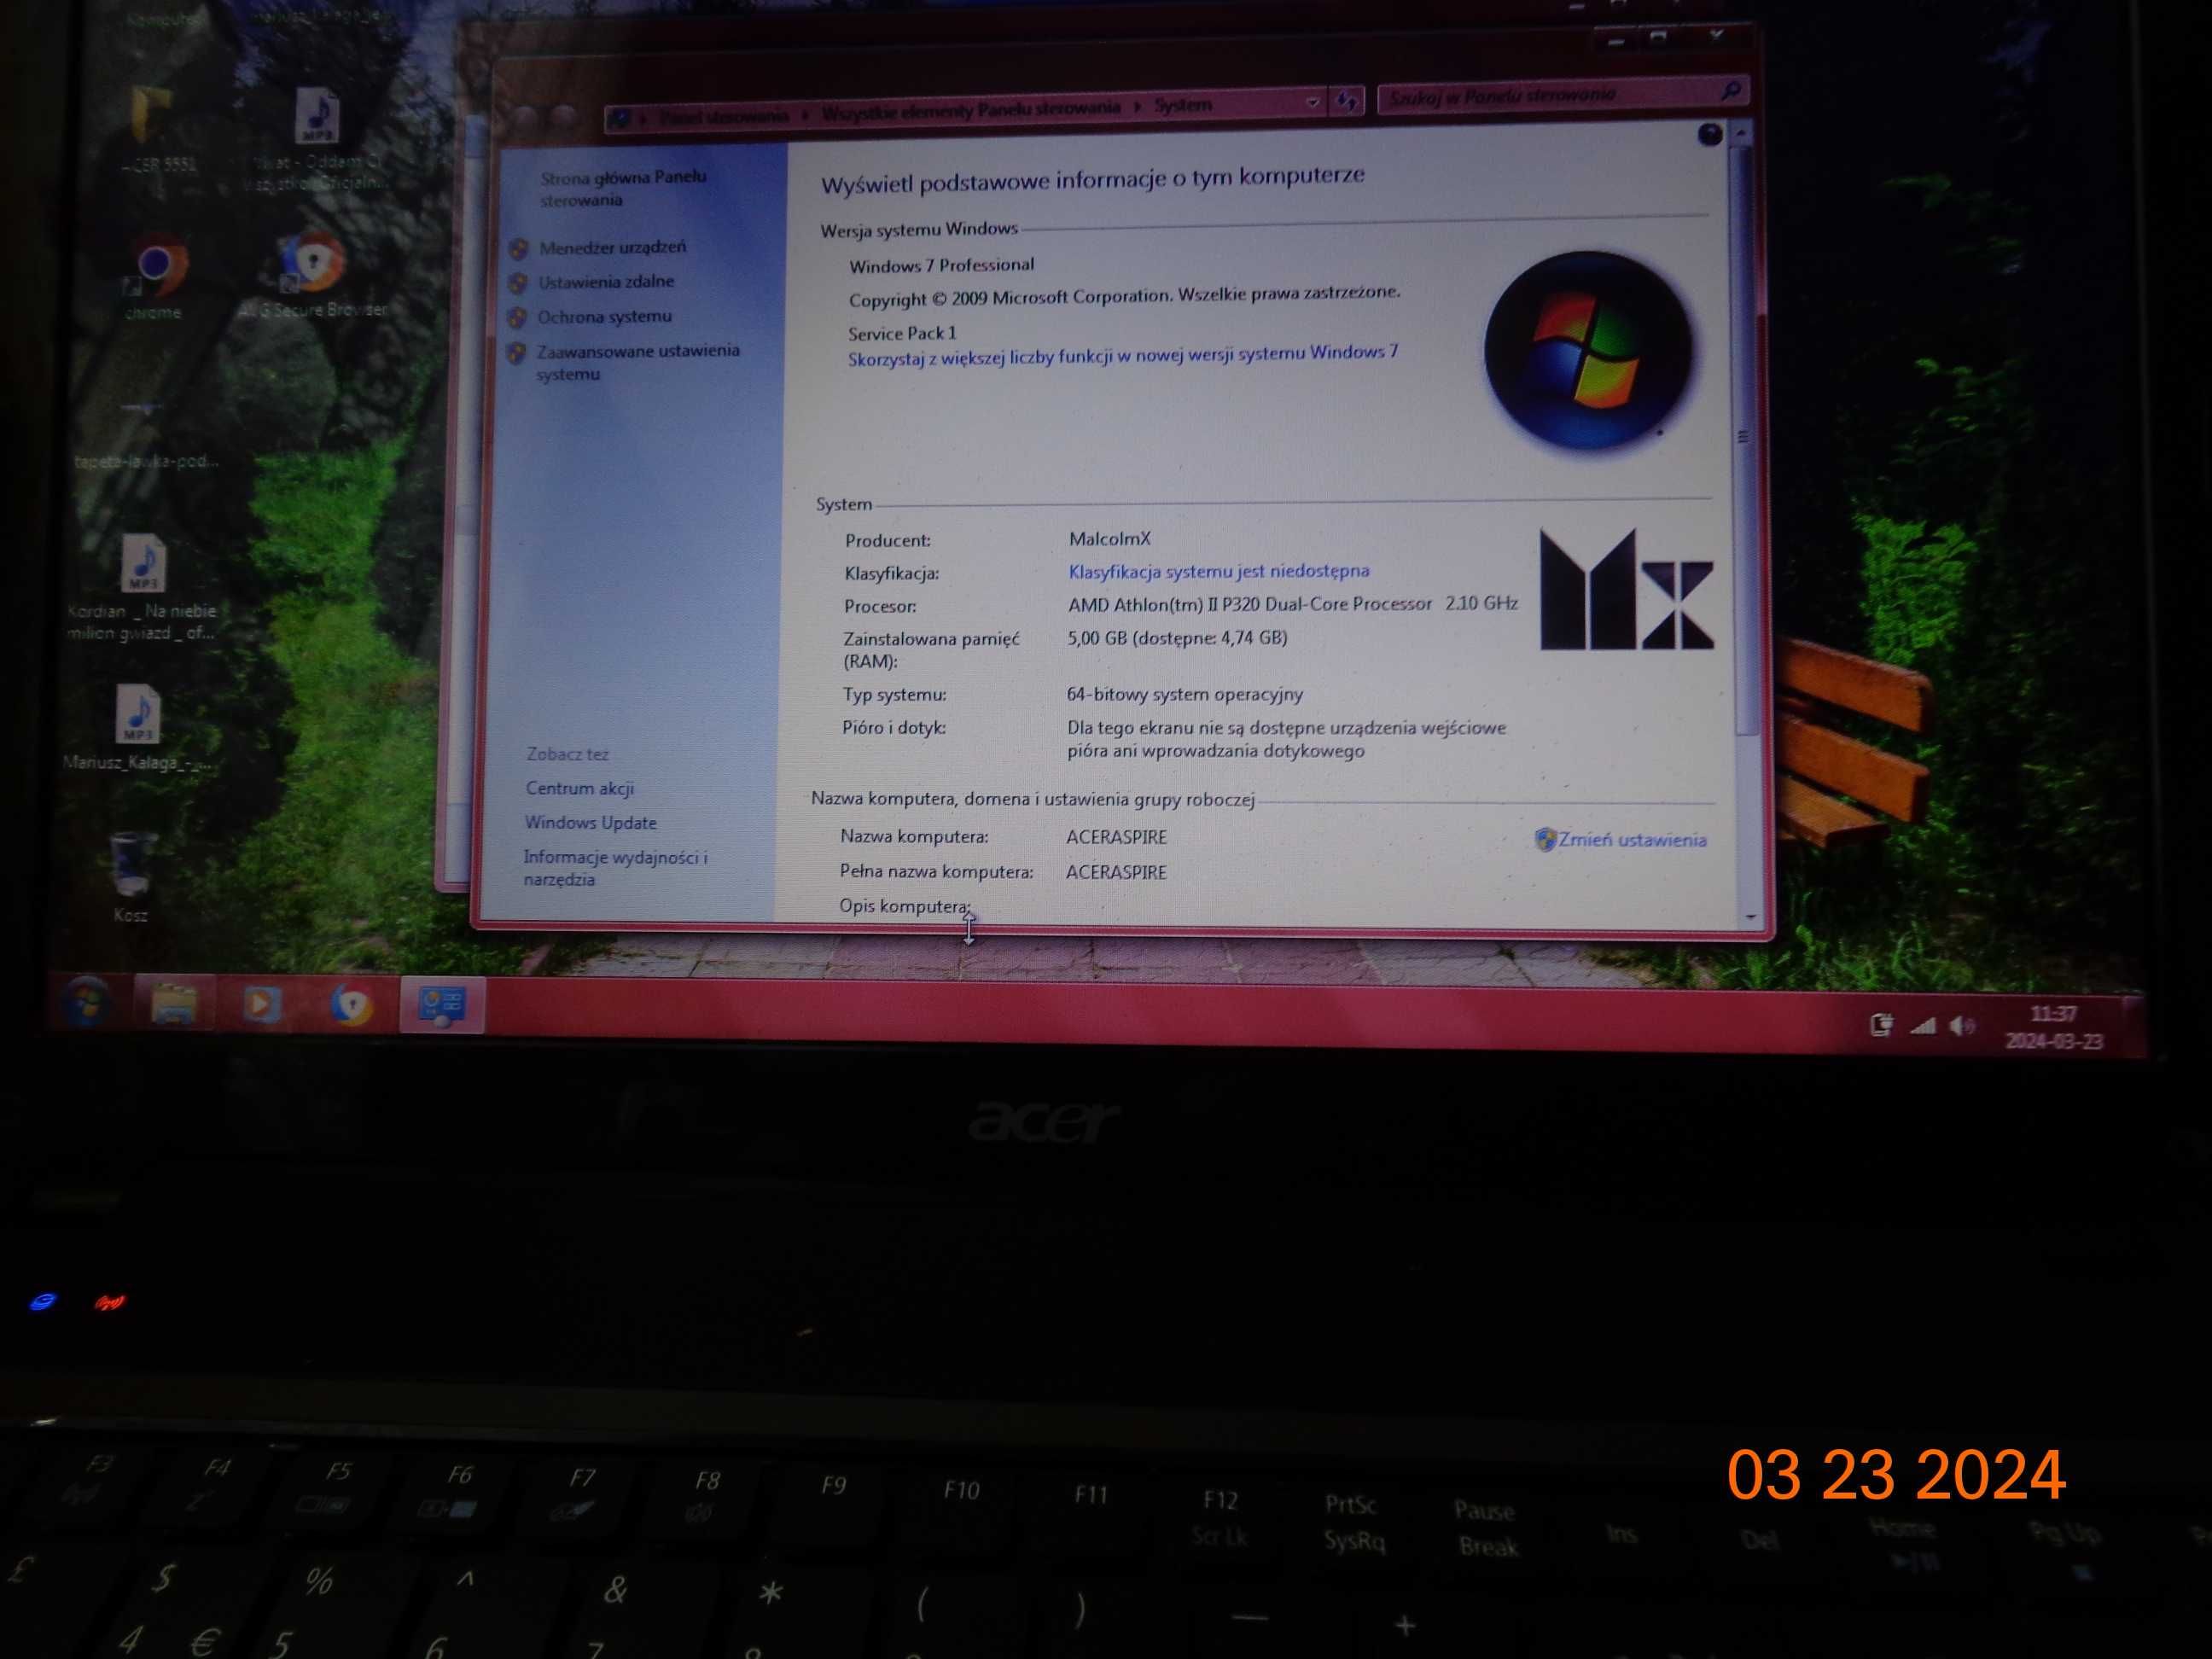Select the Mariusz_Kalaga MP3 file

coord(138,728)
